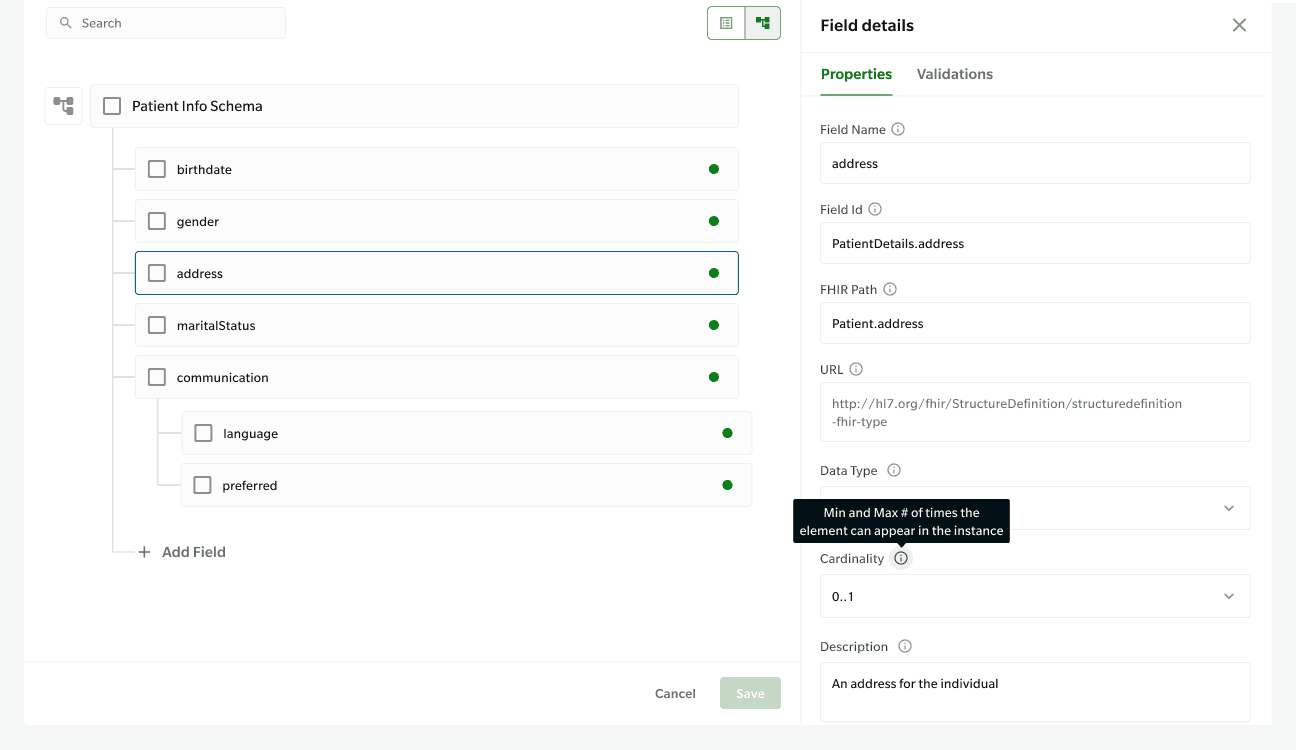Viewport: 1296px width, 750px height.
Task: Click info icon next to FHIR Path
Action: (890, 289)
